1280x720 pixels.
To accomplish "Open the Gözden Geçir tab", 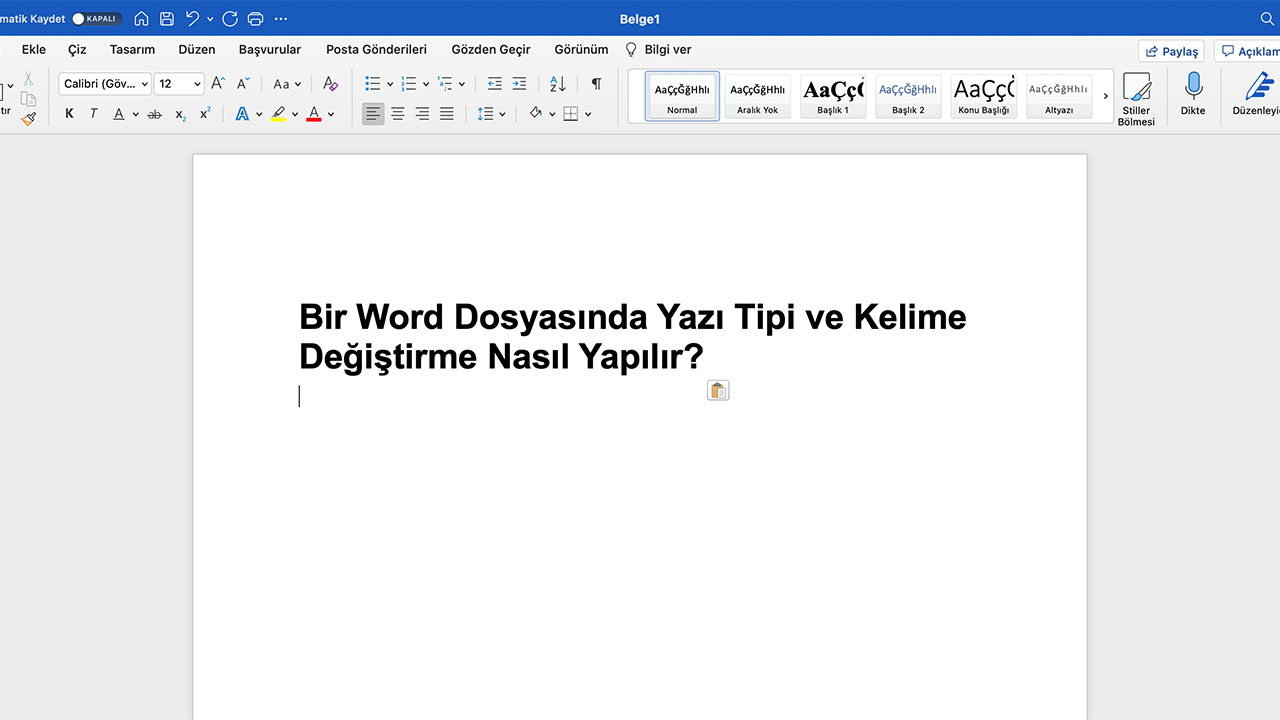I will 490,49.
